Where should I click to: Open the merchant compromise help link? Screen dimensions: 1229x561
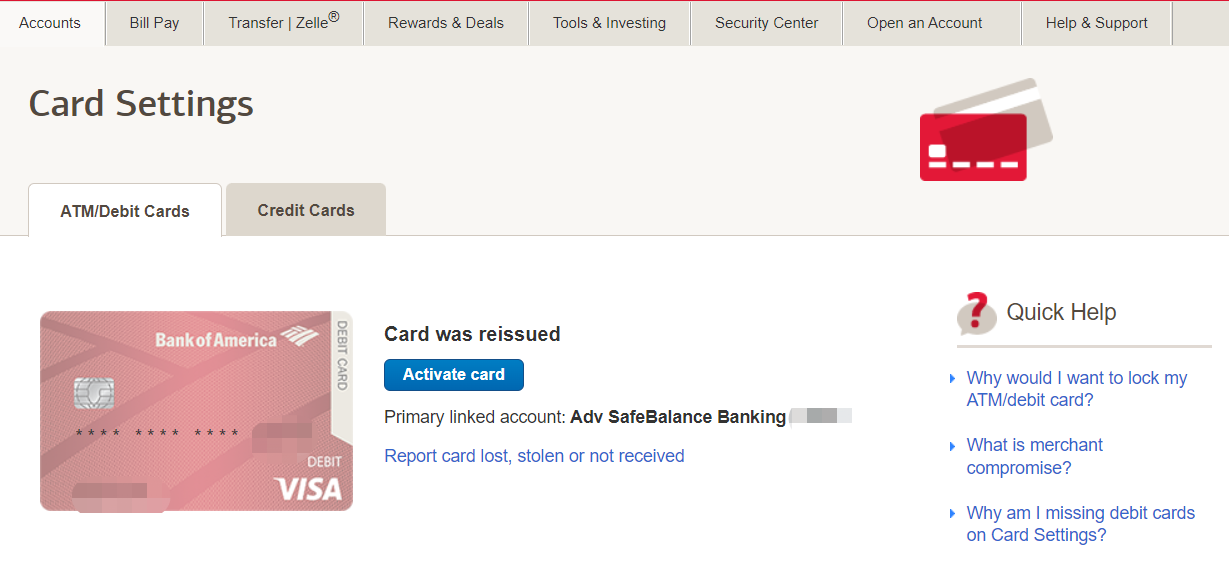click(1034, 456)
